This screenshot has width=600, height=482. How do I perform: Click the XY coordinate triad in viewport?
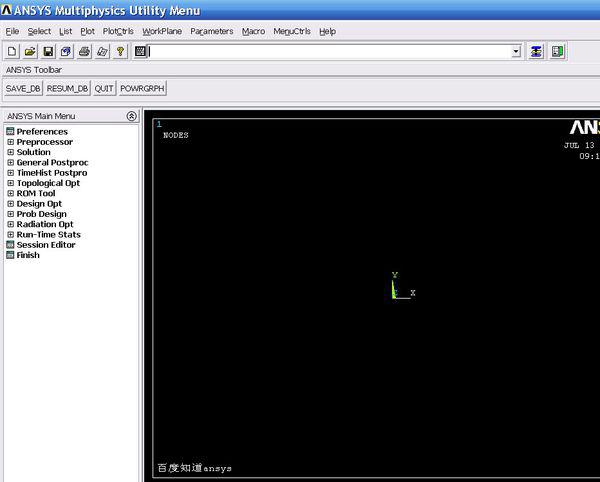403,286
